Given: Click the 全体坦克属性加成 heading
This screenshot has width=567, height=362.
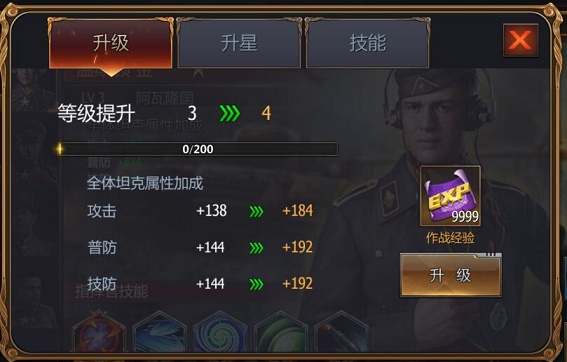Looking at the screenshot, I should tap(145, 183).
